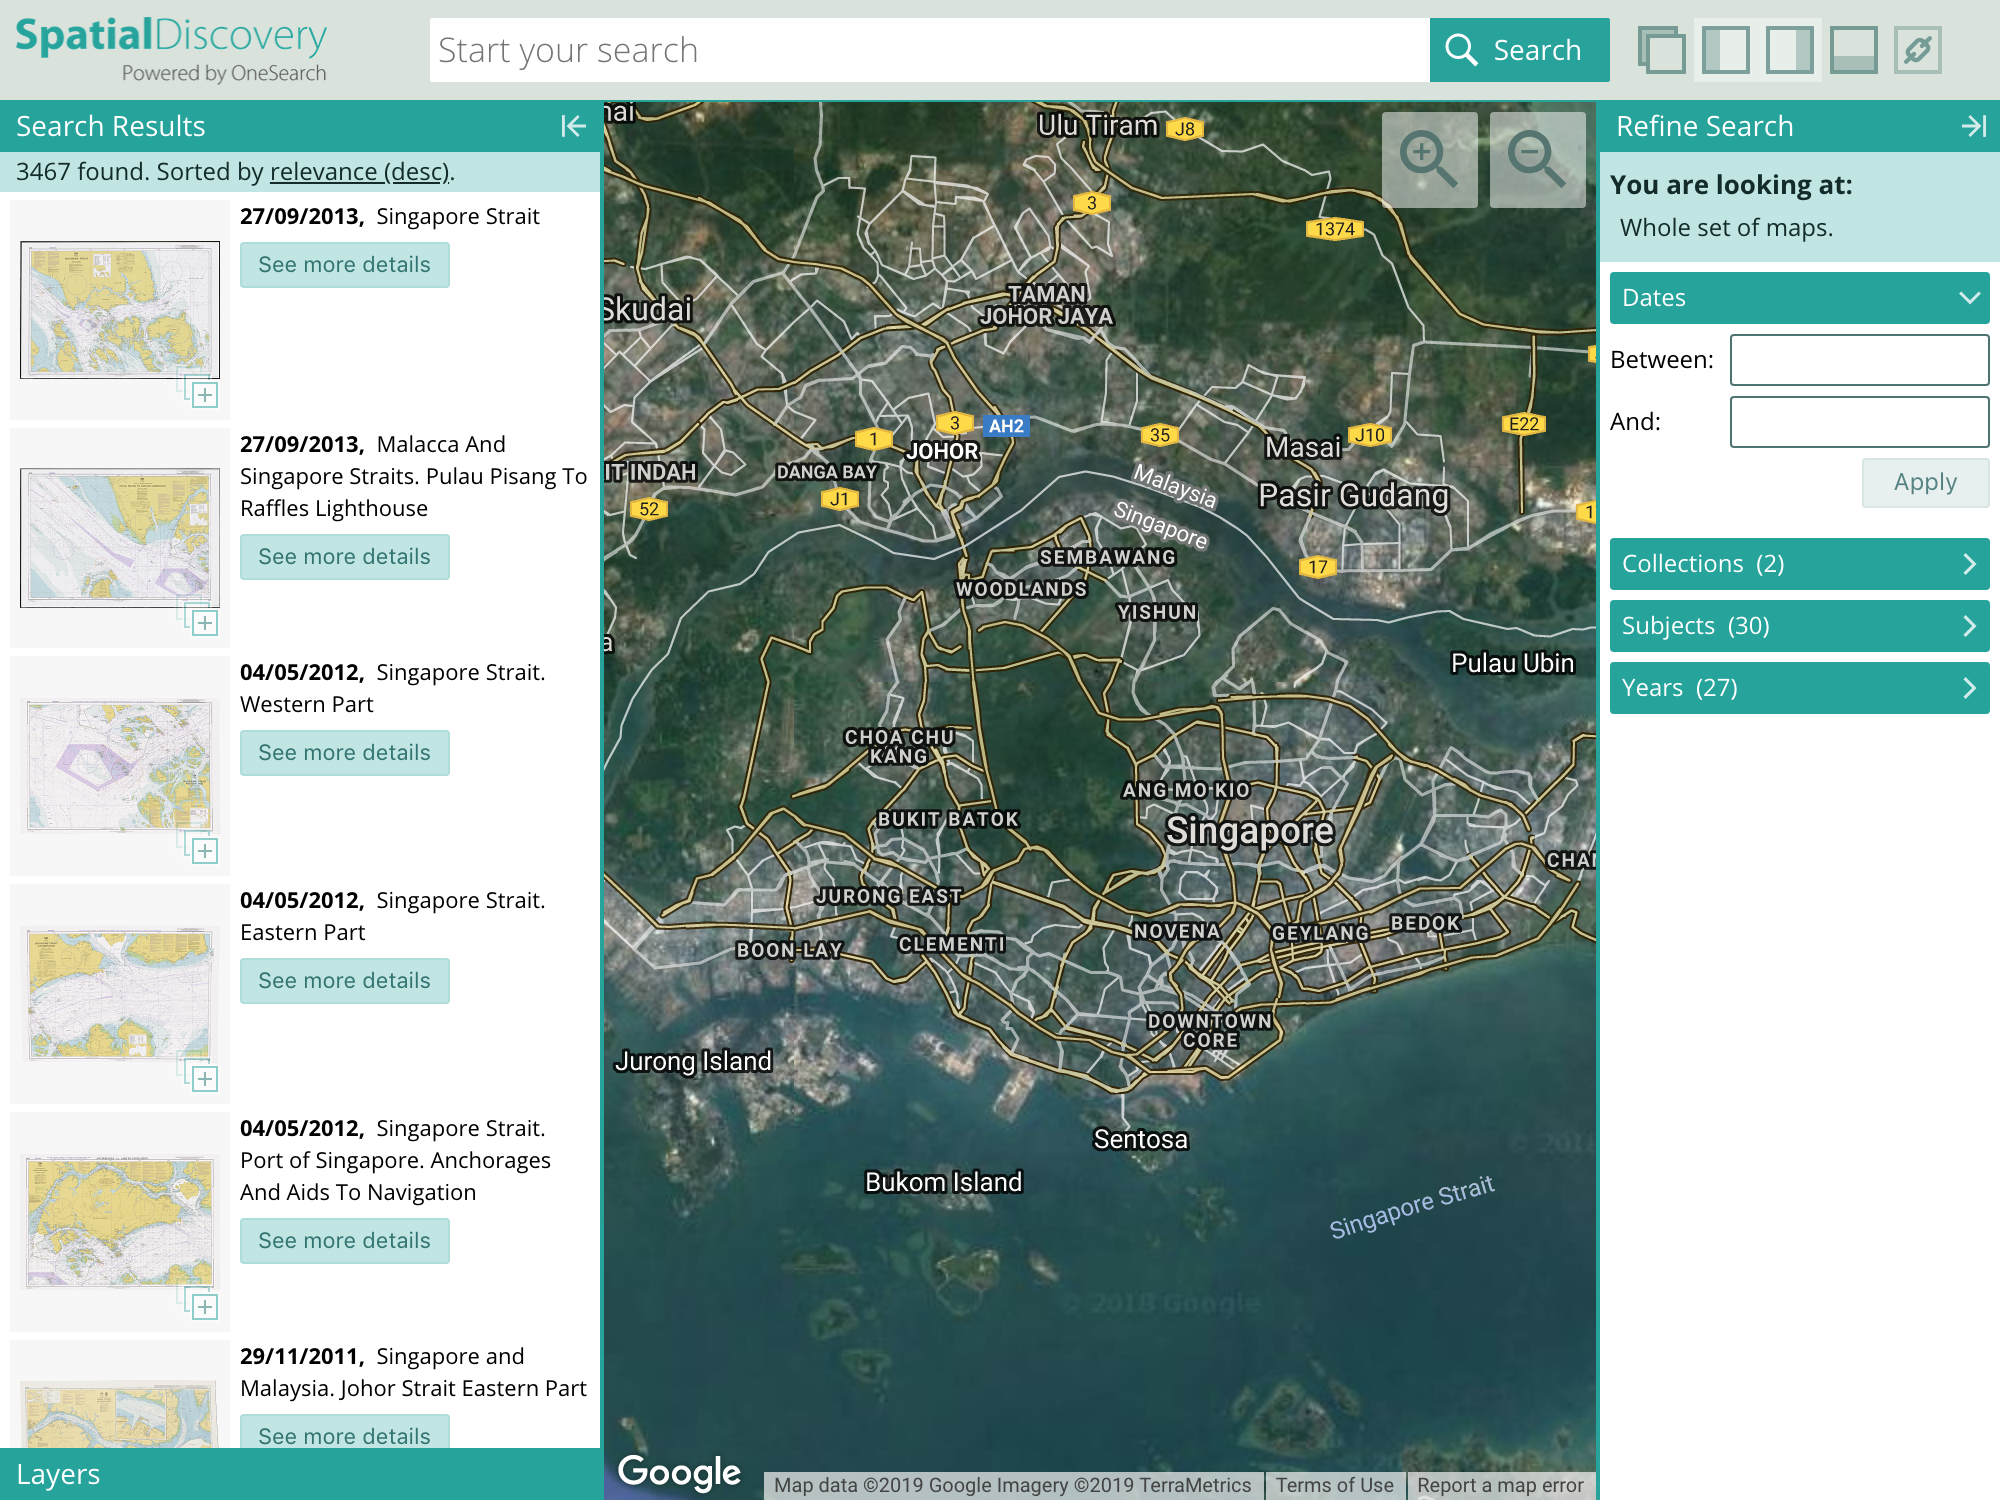Viewport: 2000px width, 1500px height.
Task: Collapse the Refine Search panel
Action: pyautogui.click(x=1975, y=126)
